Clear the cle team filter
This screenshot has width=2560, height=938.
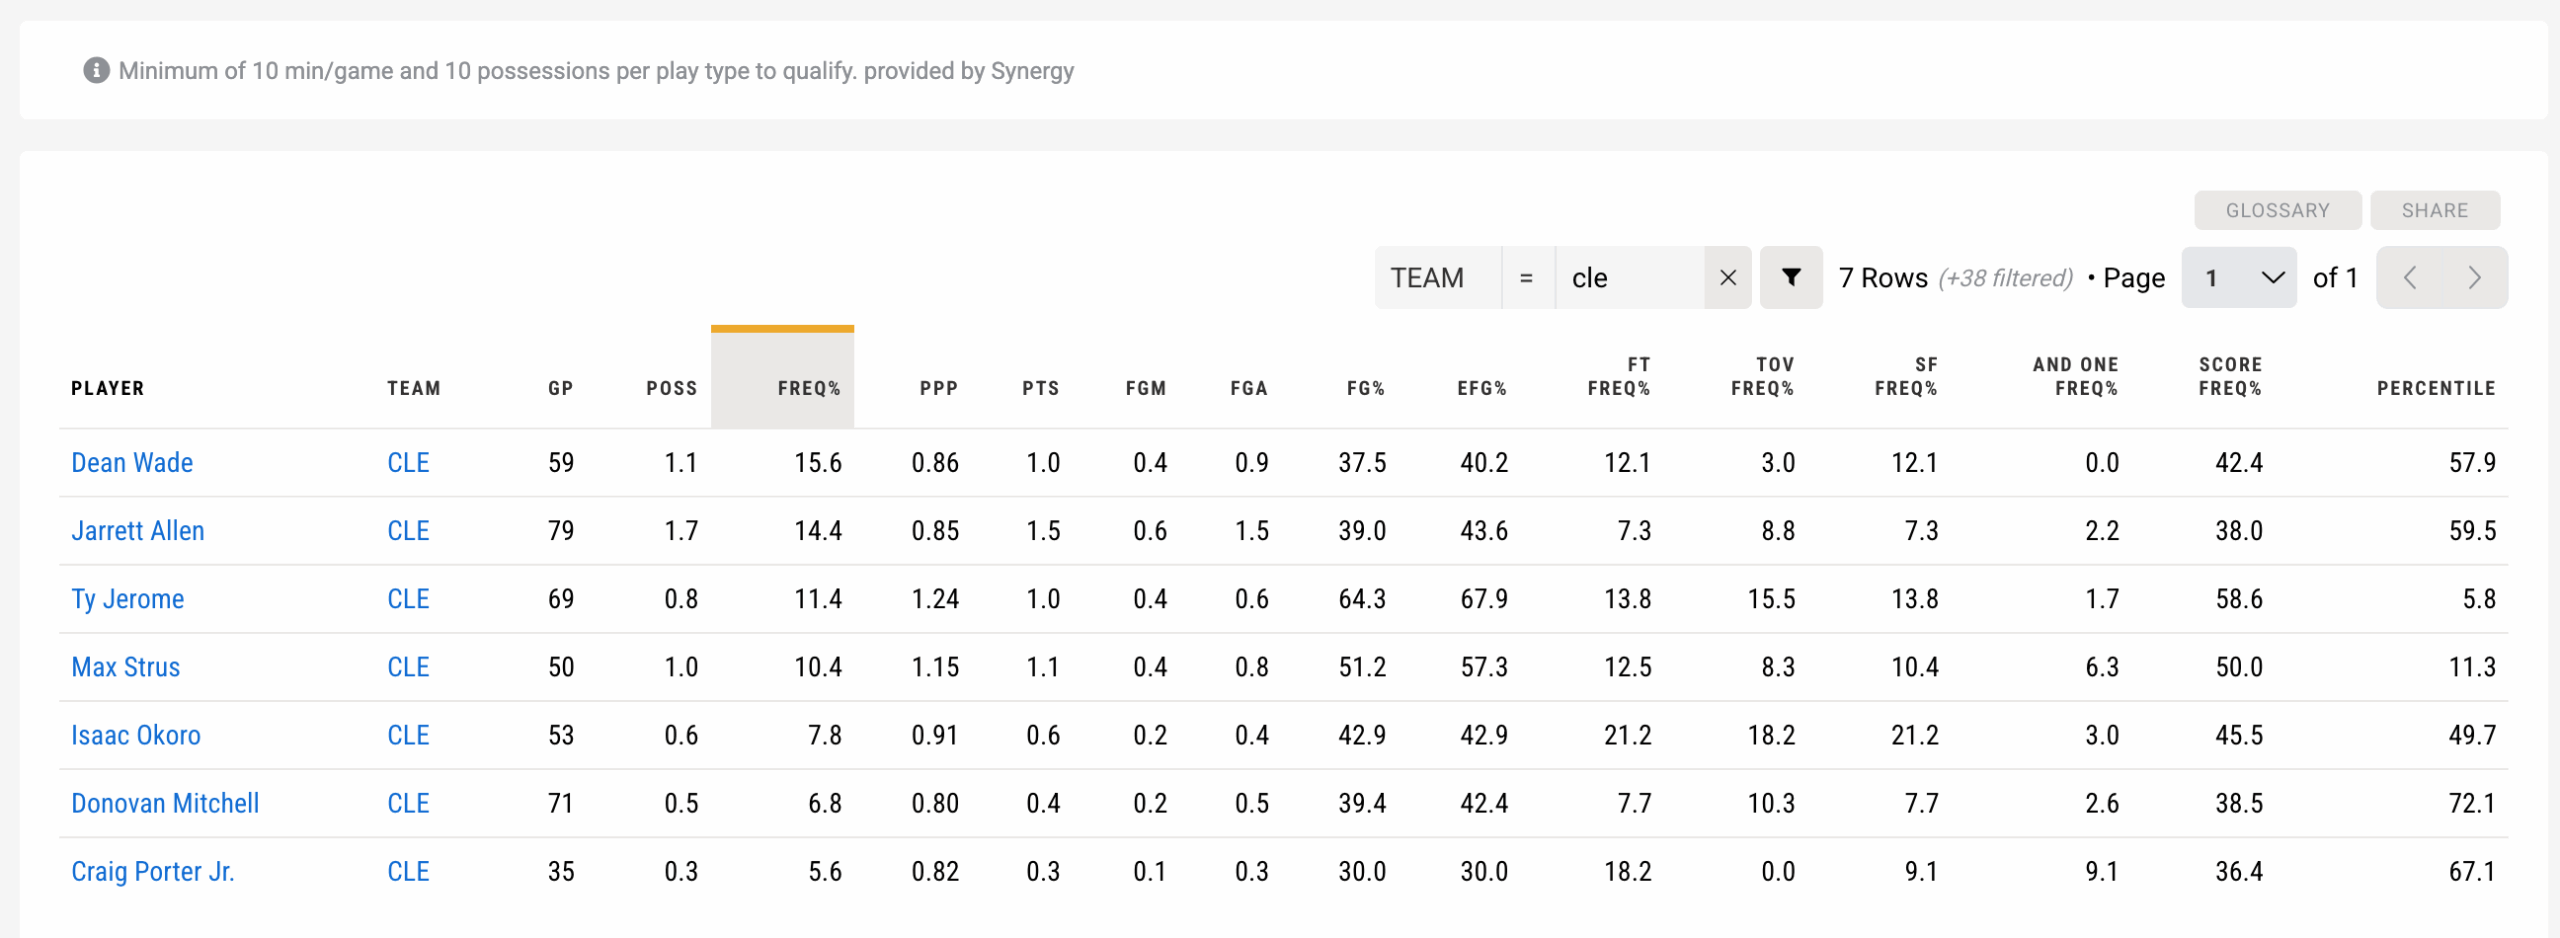point(1728,277)
